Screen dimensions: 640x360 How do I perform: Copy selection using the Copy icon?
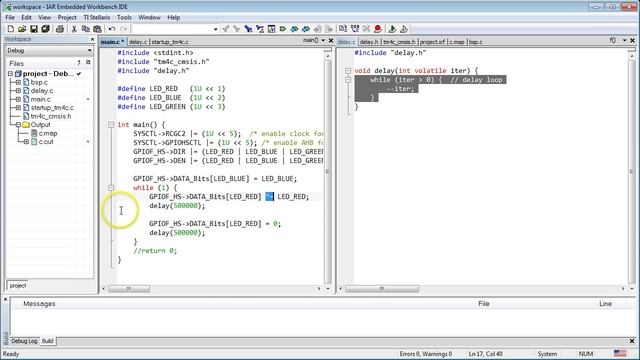pos(86,29)
